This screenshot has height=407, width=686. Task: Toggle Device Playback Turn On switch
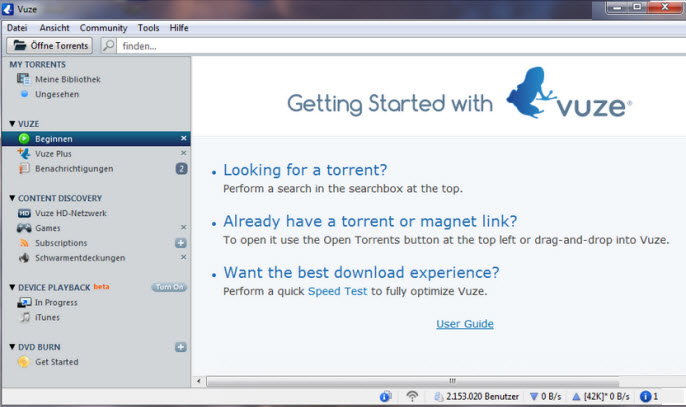click(169, 287)
